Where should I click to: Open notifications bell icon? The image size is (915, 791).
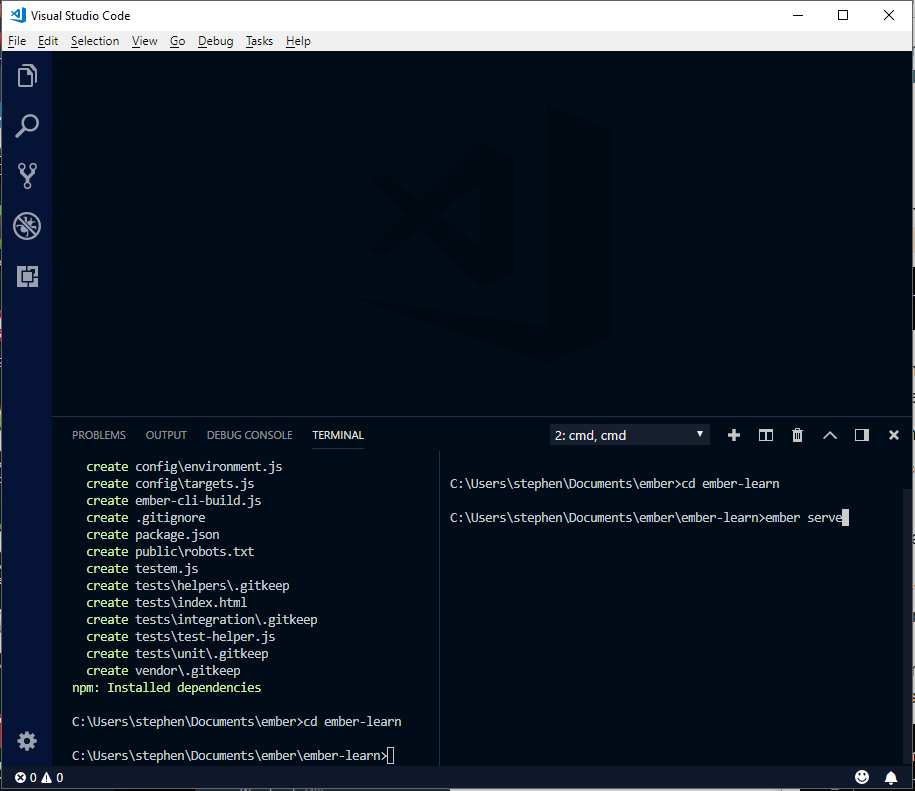tap(891, 777)
